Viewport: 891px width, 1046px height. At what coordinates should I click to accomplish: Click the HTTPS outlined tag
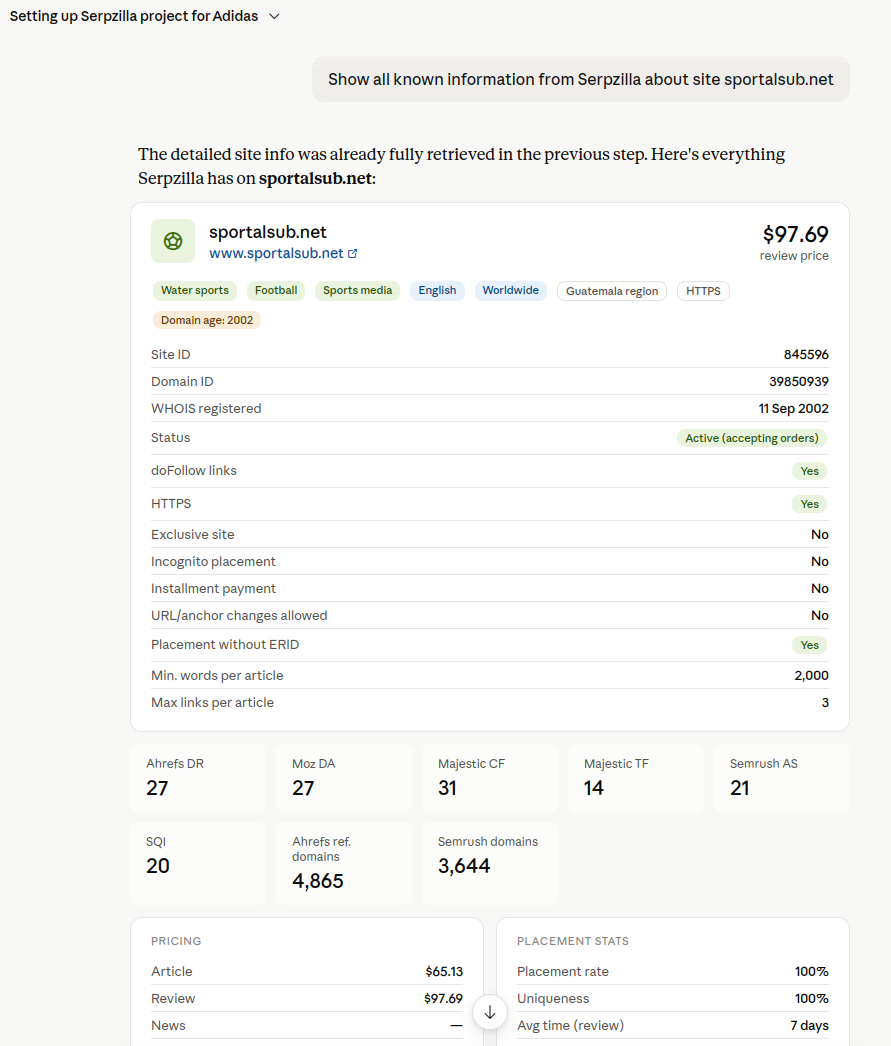(x=704, y=291)
